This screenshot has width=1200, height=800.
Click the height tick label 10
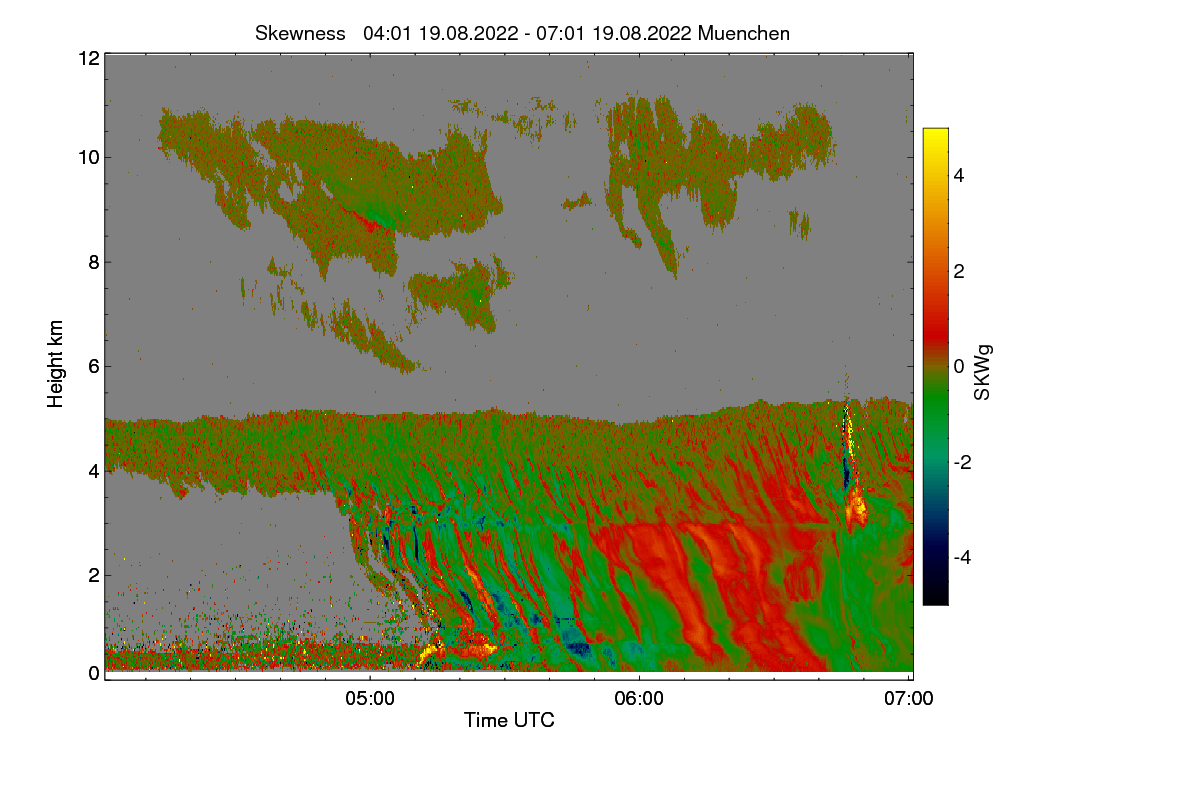pyautogui.click(x=87, y=157)
